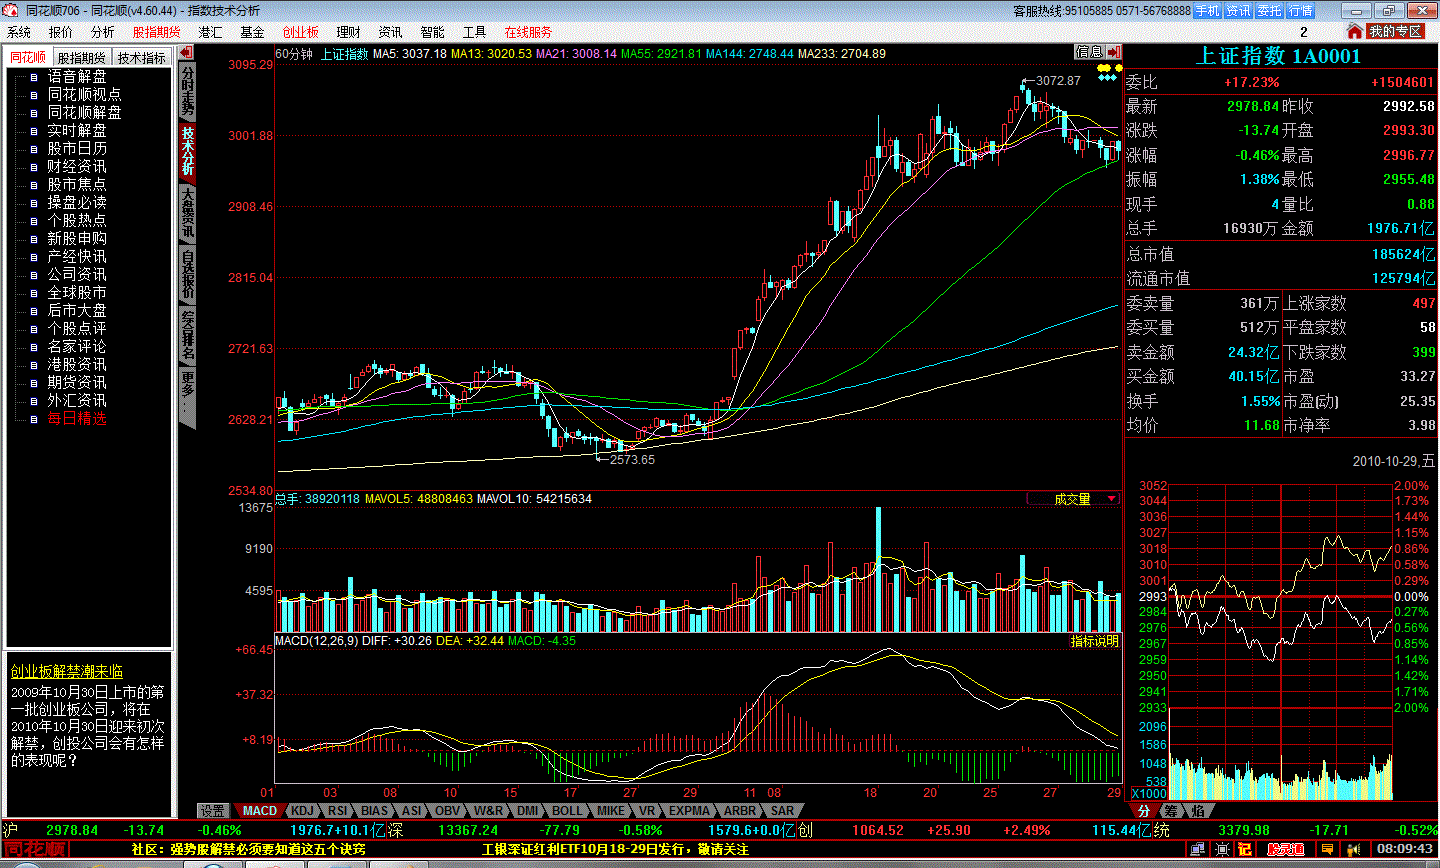Open 我的专区

click(x=1395, y=32)
